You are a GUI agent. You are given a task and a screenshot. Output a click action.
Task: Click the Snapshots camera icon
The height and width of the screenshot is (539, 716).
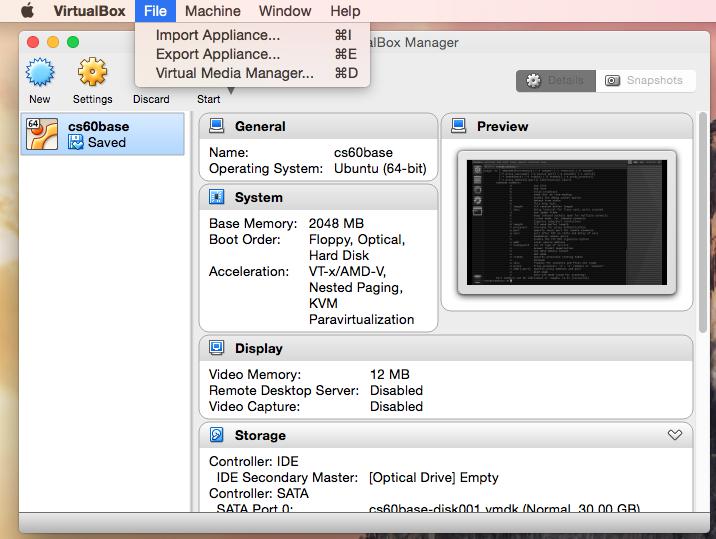tap(612, 81)
